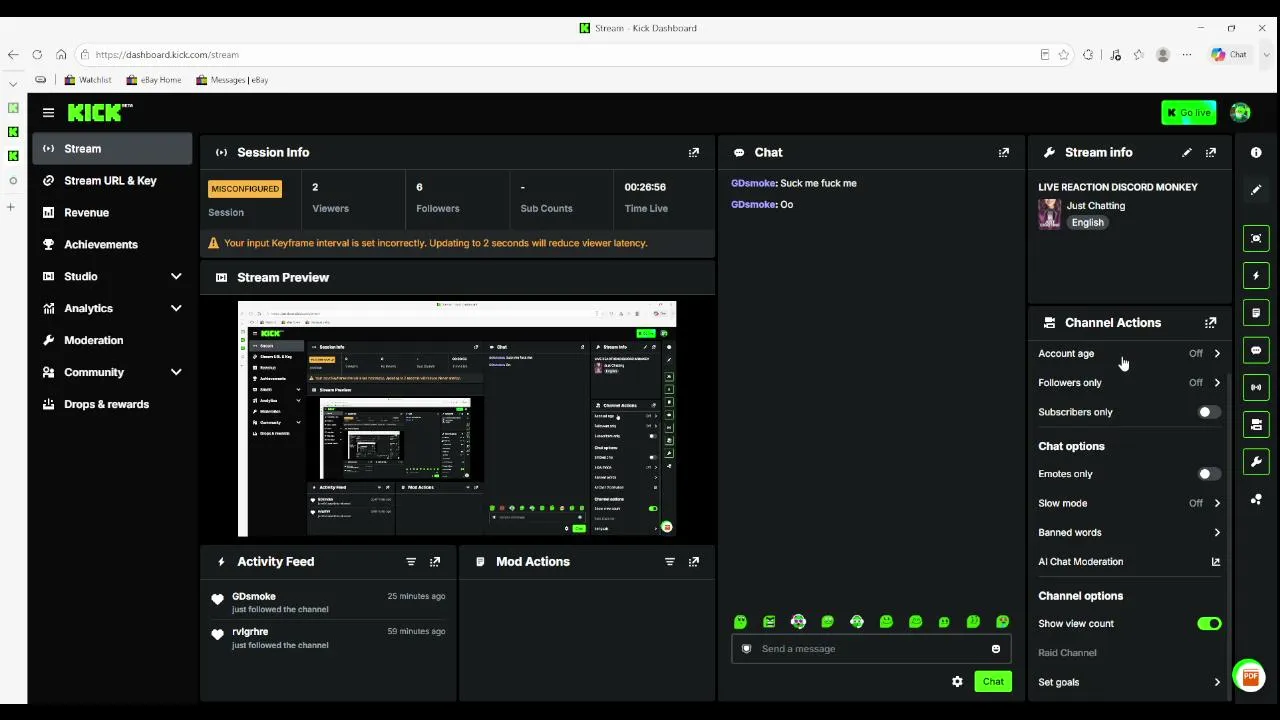Open the Watchlist bookmark

click(87, 80)
